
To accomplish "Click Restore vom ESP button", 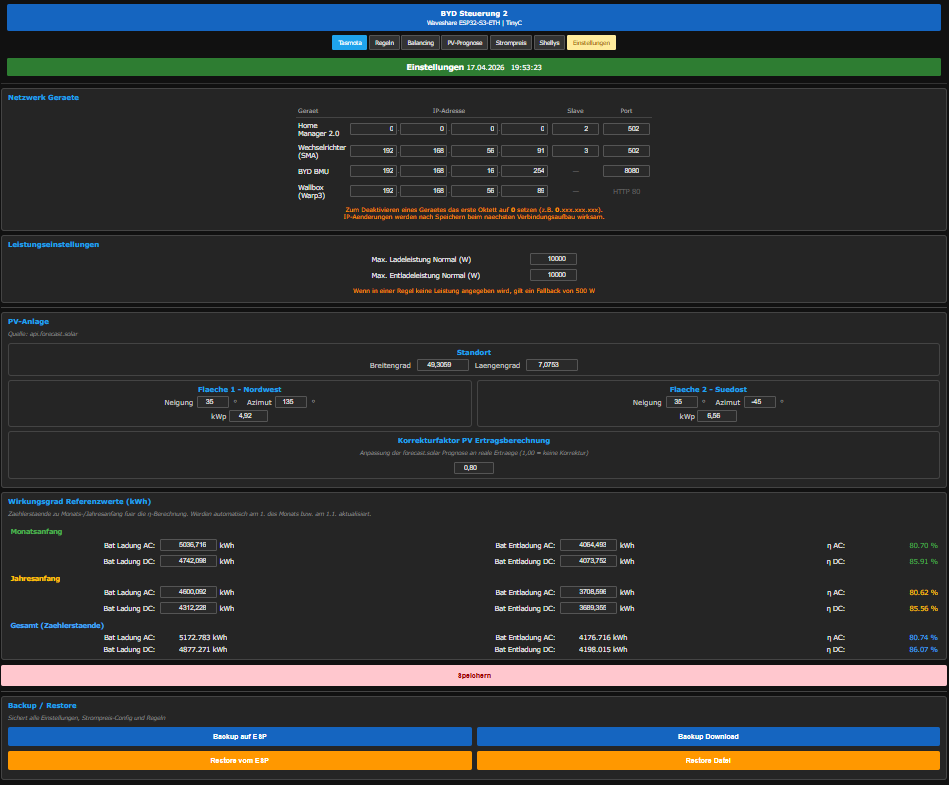I will click(x=240, y=761).
